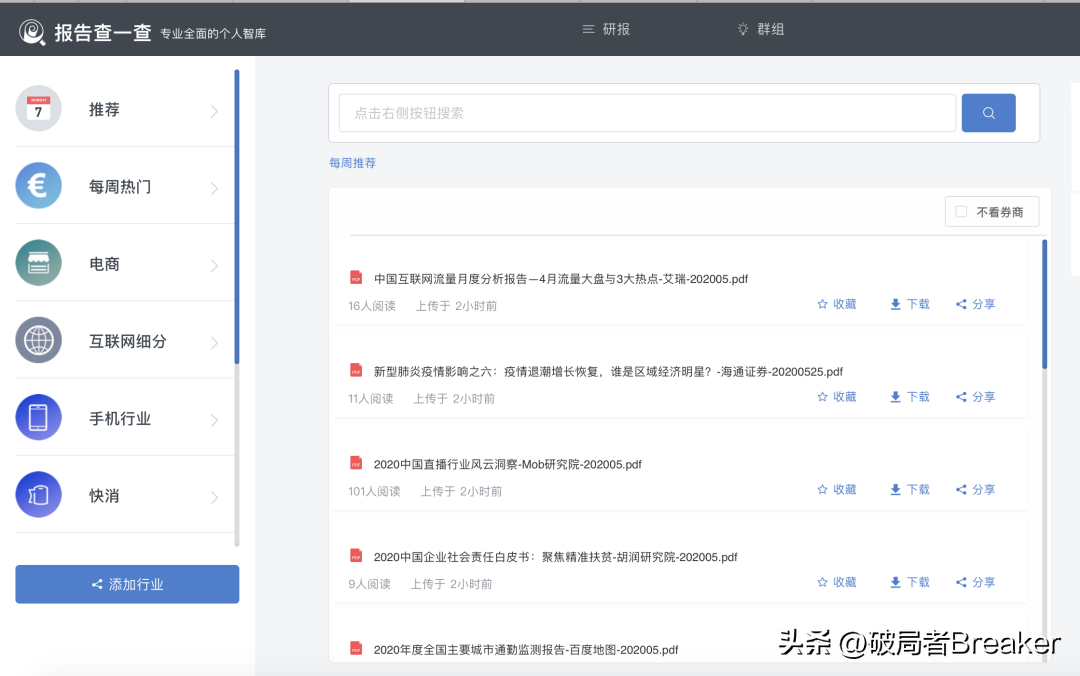The height and width of the screenshot is (676, 1080).
Task: Open the 电商 storefront icon
Action: 38,263
